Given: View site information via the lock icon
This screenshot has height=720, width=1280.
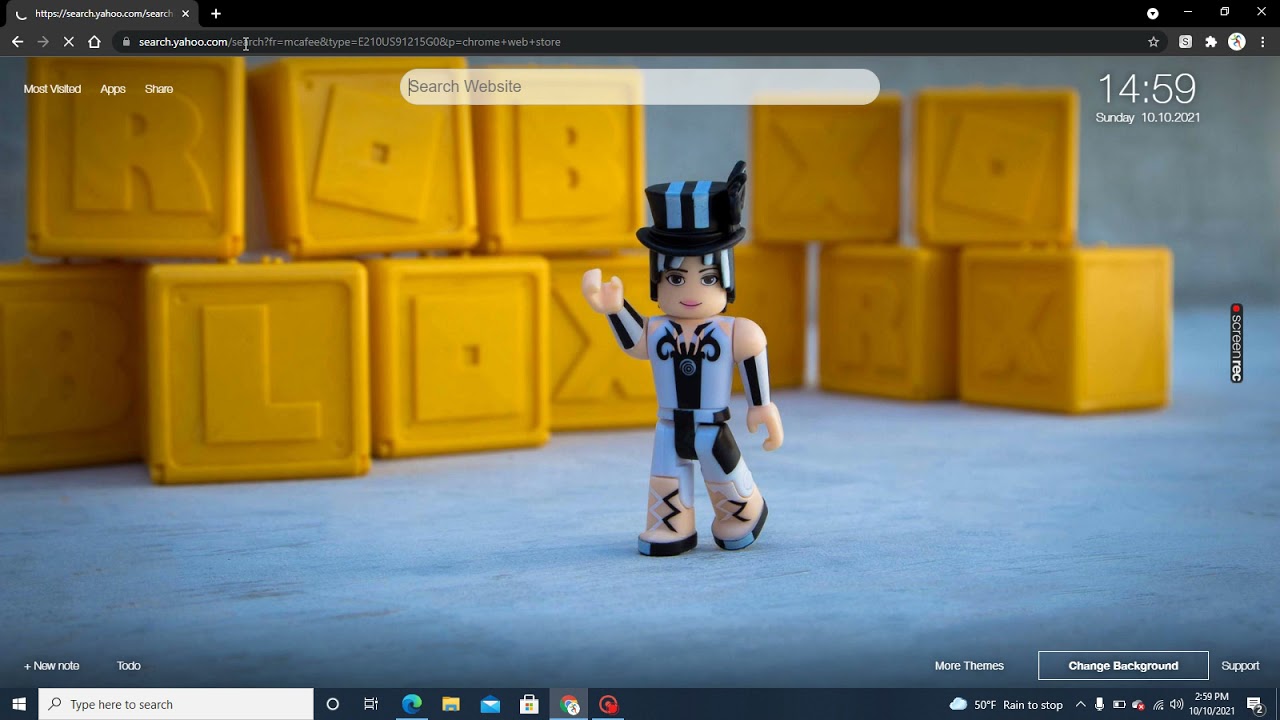Looking at the screenshot, I should point(126,42).
